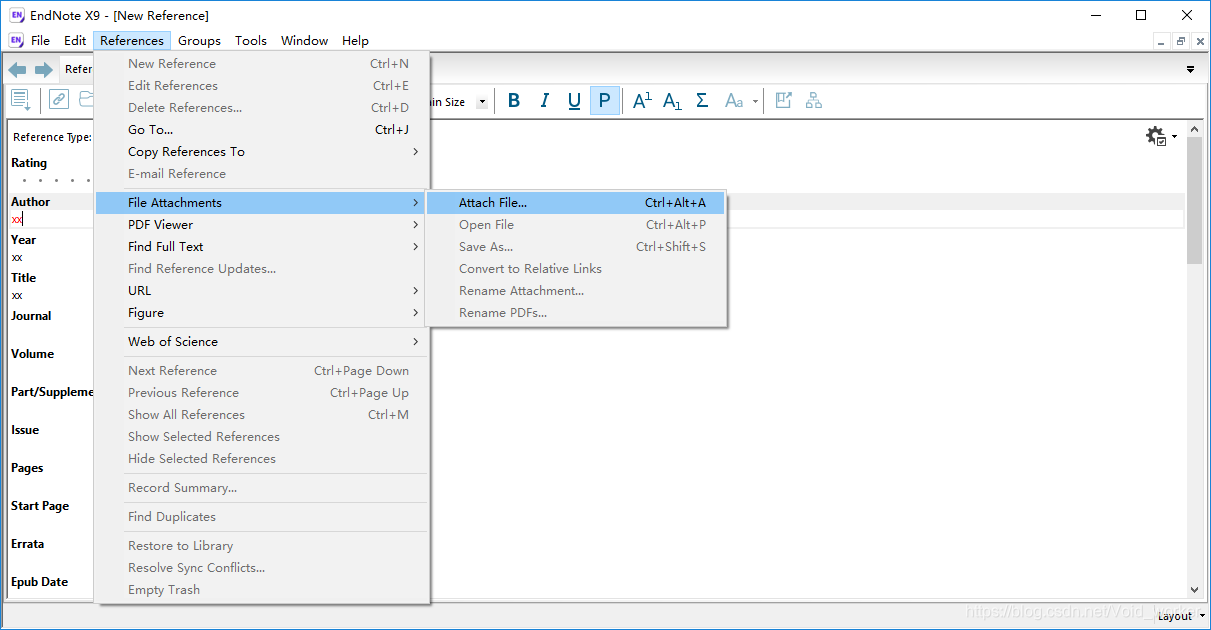Open the Edit menu
Screen dimensions: 1211x630
coord(75,41)
